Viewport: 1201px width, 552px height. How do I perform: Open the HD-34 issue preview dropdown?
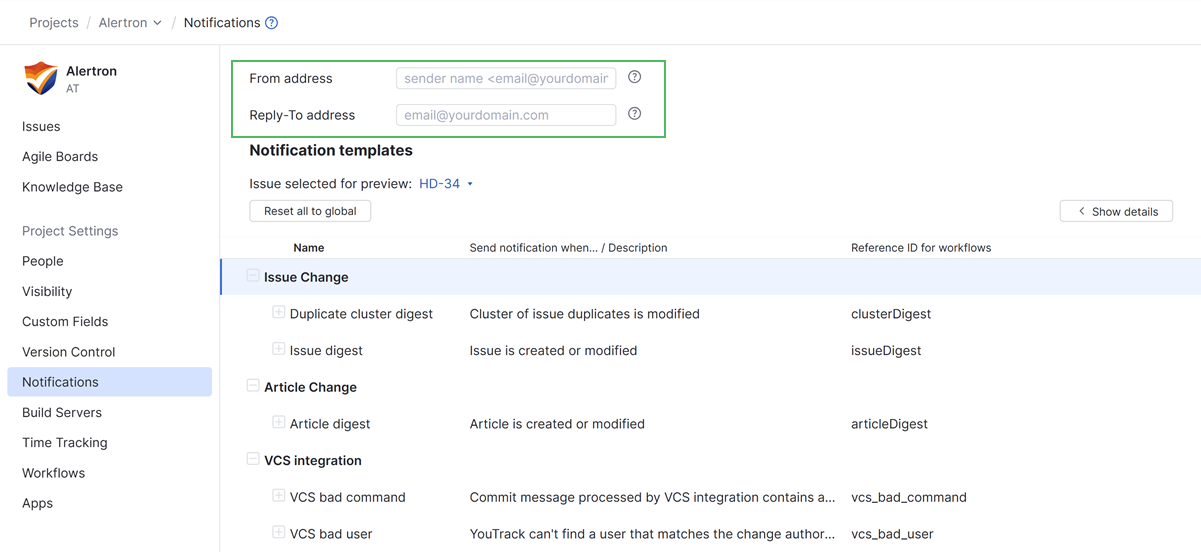(x=446, y=184)
